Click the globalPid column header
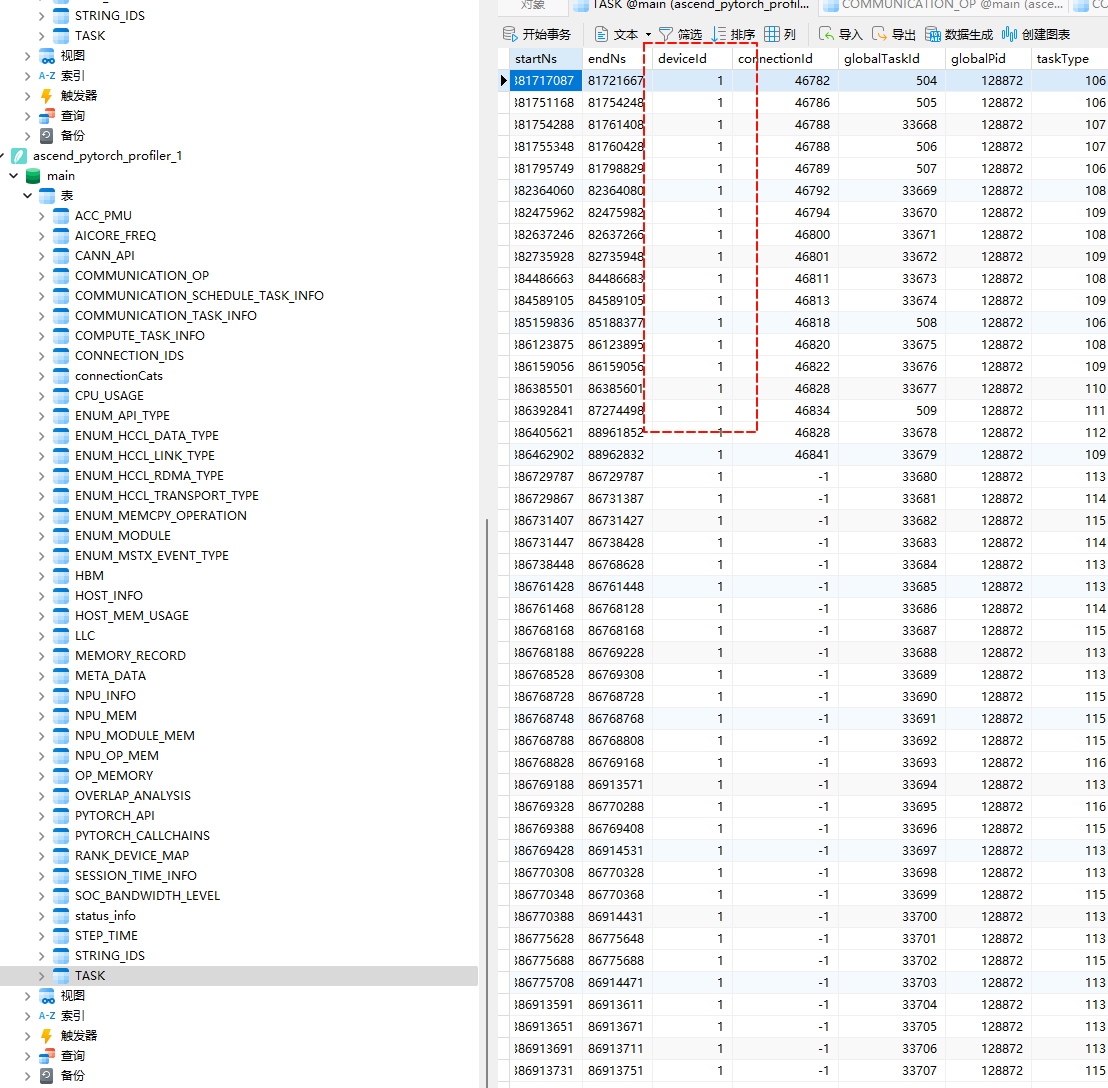This screenshot has height=1088, width=1108. [x=987, y=59]
